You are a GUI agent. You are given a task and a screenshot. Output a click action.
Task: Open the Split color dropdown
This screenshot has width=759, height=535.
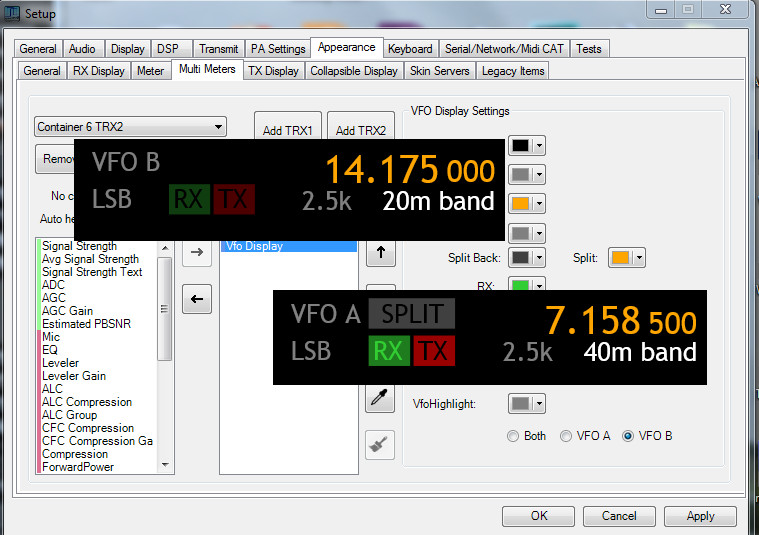pos(639,258)
